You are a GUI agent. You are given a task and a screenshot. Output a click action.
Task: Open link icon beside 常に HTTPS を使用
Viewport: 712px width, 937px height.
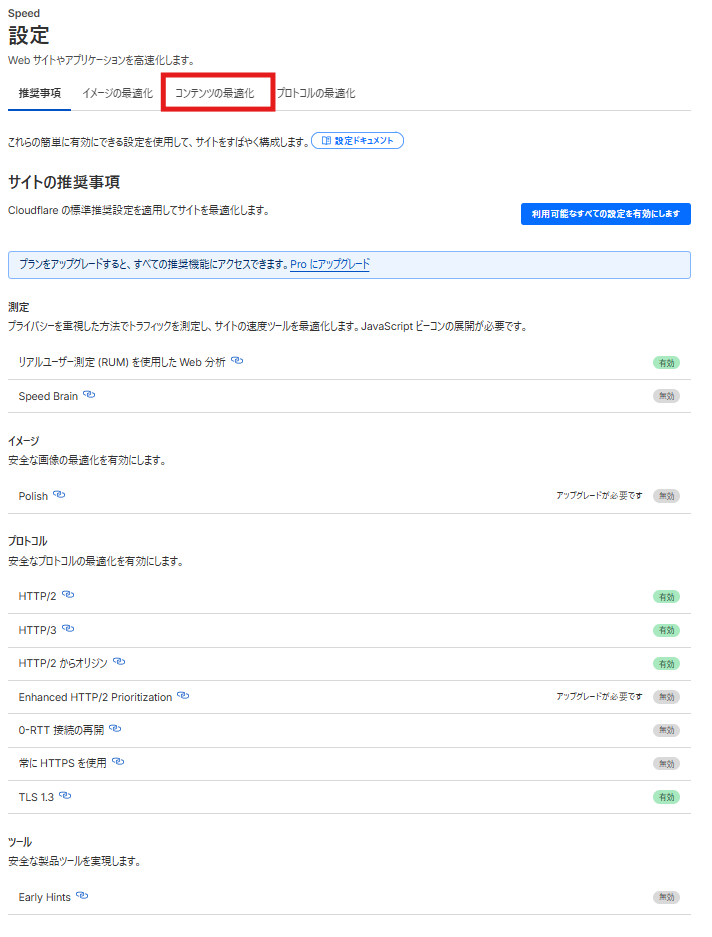coord(118,761)
